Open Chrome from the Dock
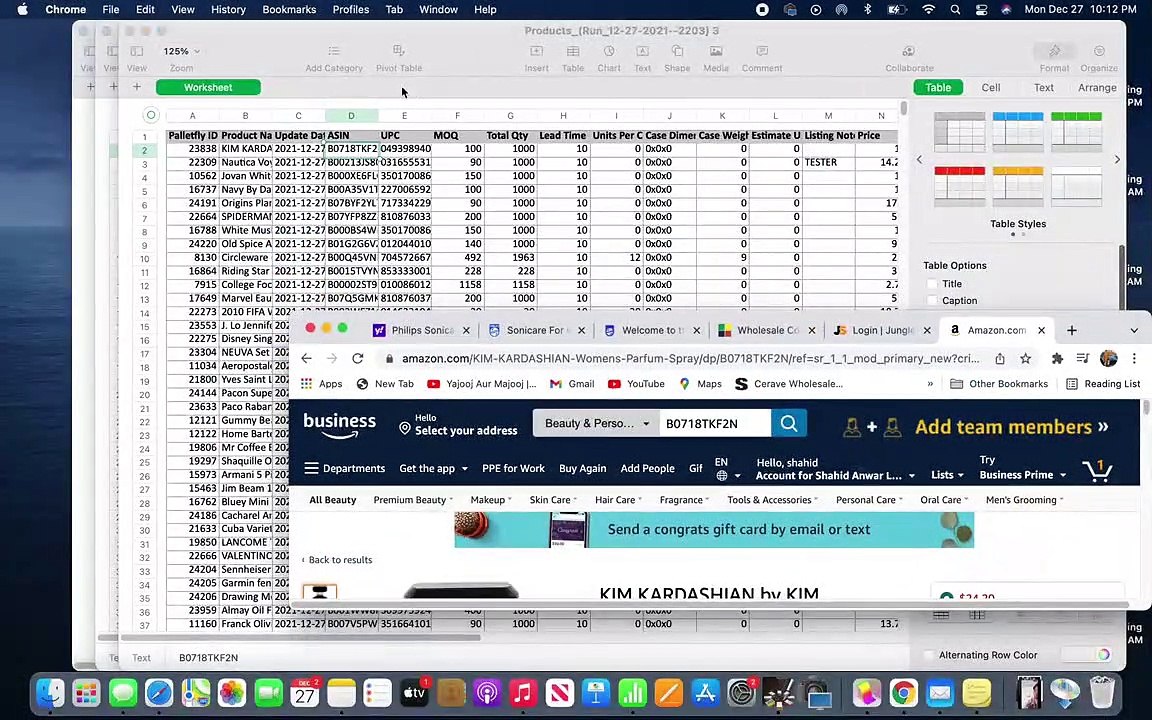 click(903, 693)
